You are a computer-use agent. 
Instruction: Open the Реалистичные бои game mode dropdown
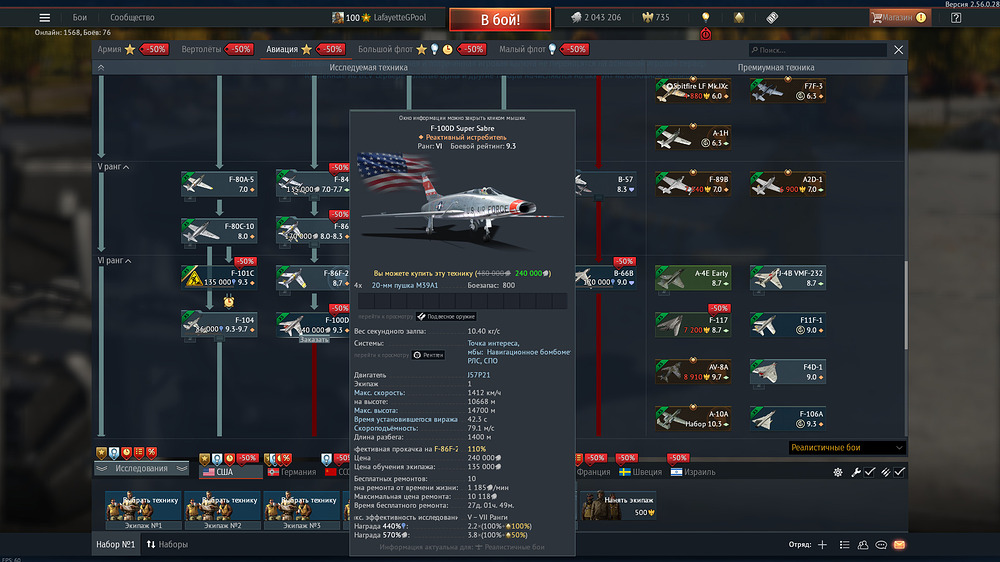point(847,448)
